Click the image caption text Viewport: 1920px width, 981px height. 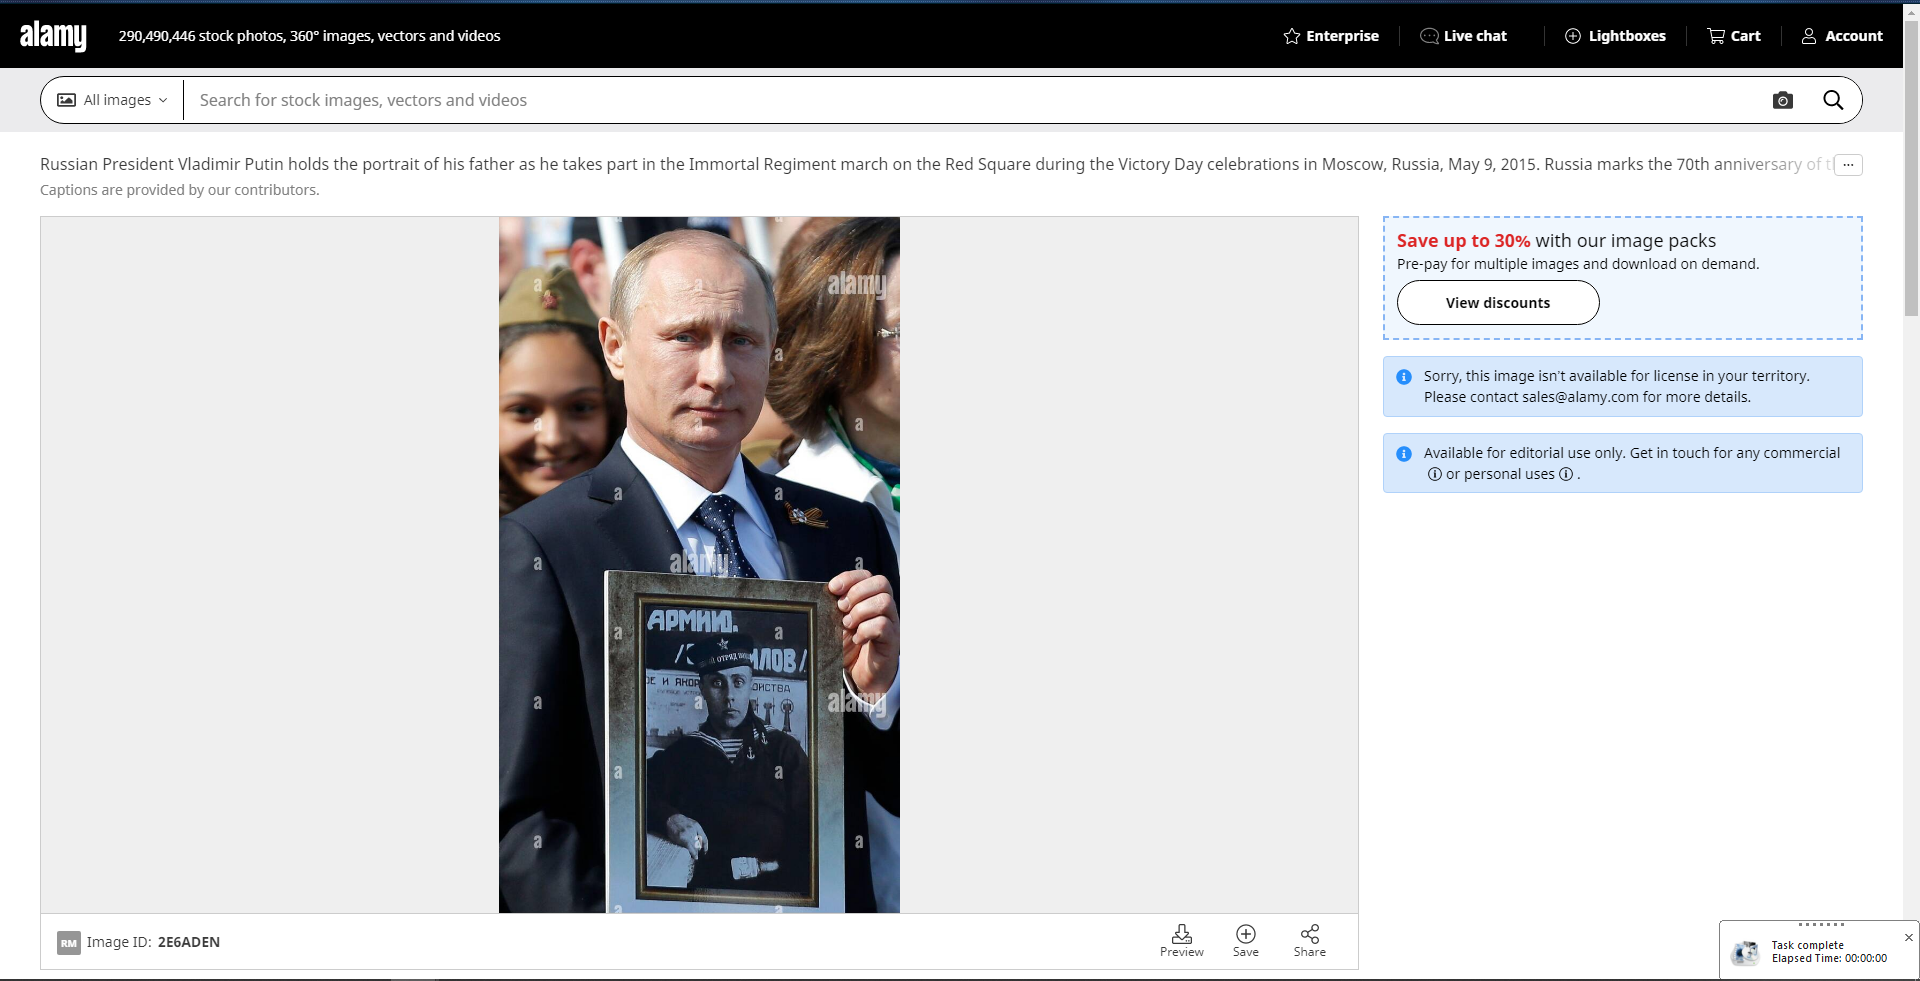pyautogui.click(x=936, y=164)
